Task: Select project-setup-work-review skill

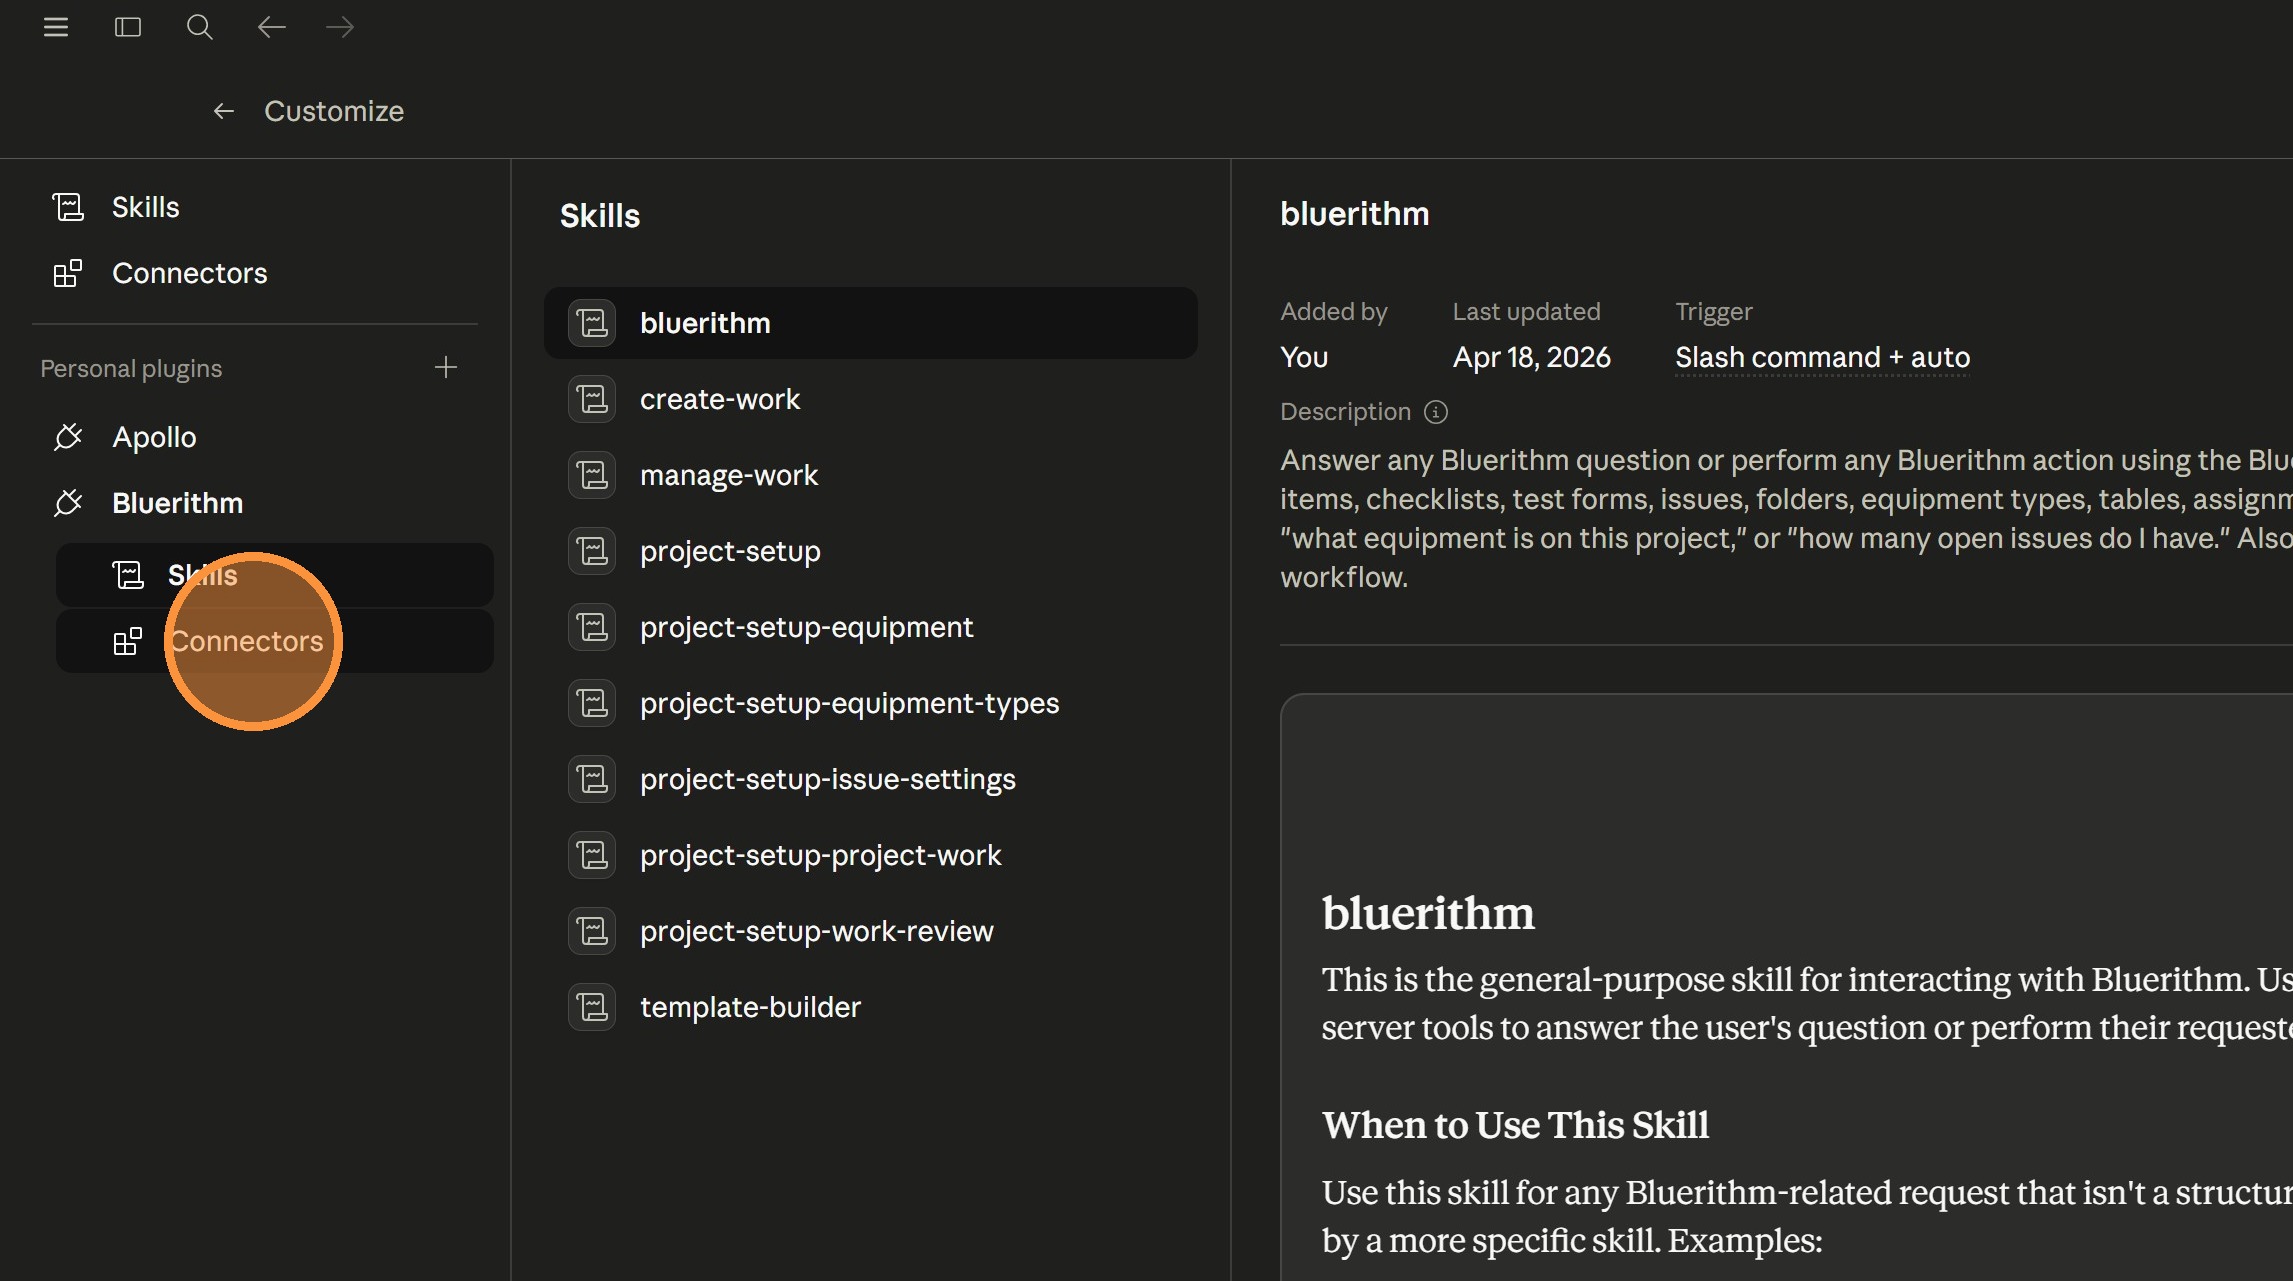Action: pos(816,931)
